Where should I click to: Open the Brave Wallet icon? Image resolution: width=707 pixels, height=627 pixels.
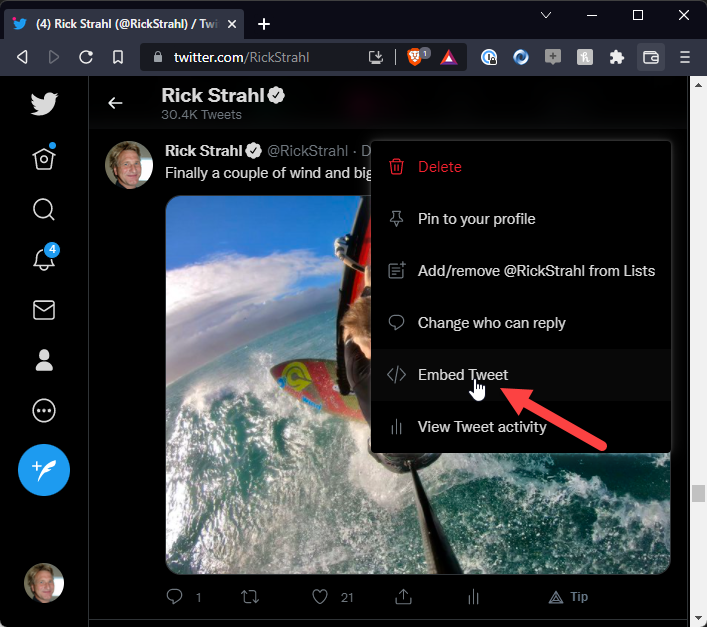pos(651,57)
